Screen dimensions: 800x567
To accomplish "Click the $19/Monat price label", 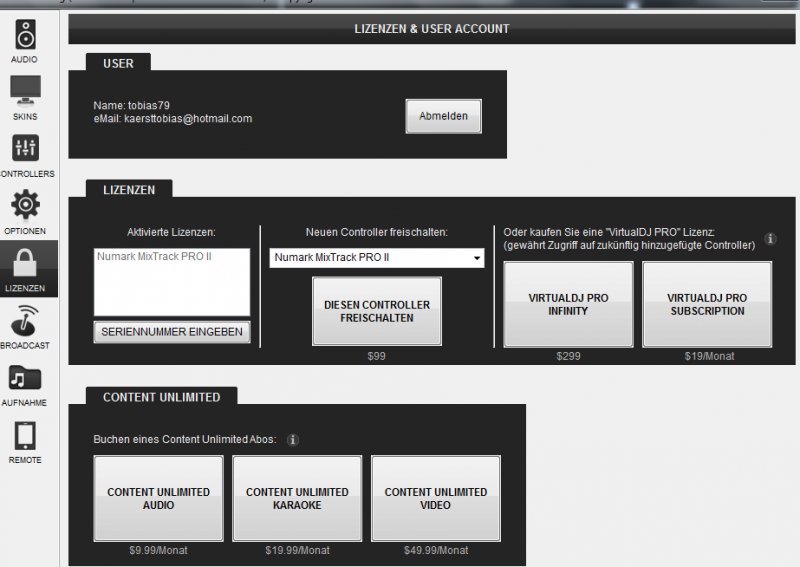I will point(709,356).
